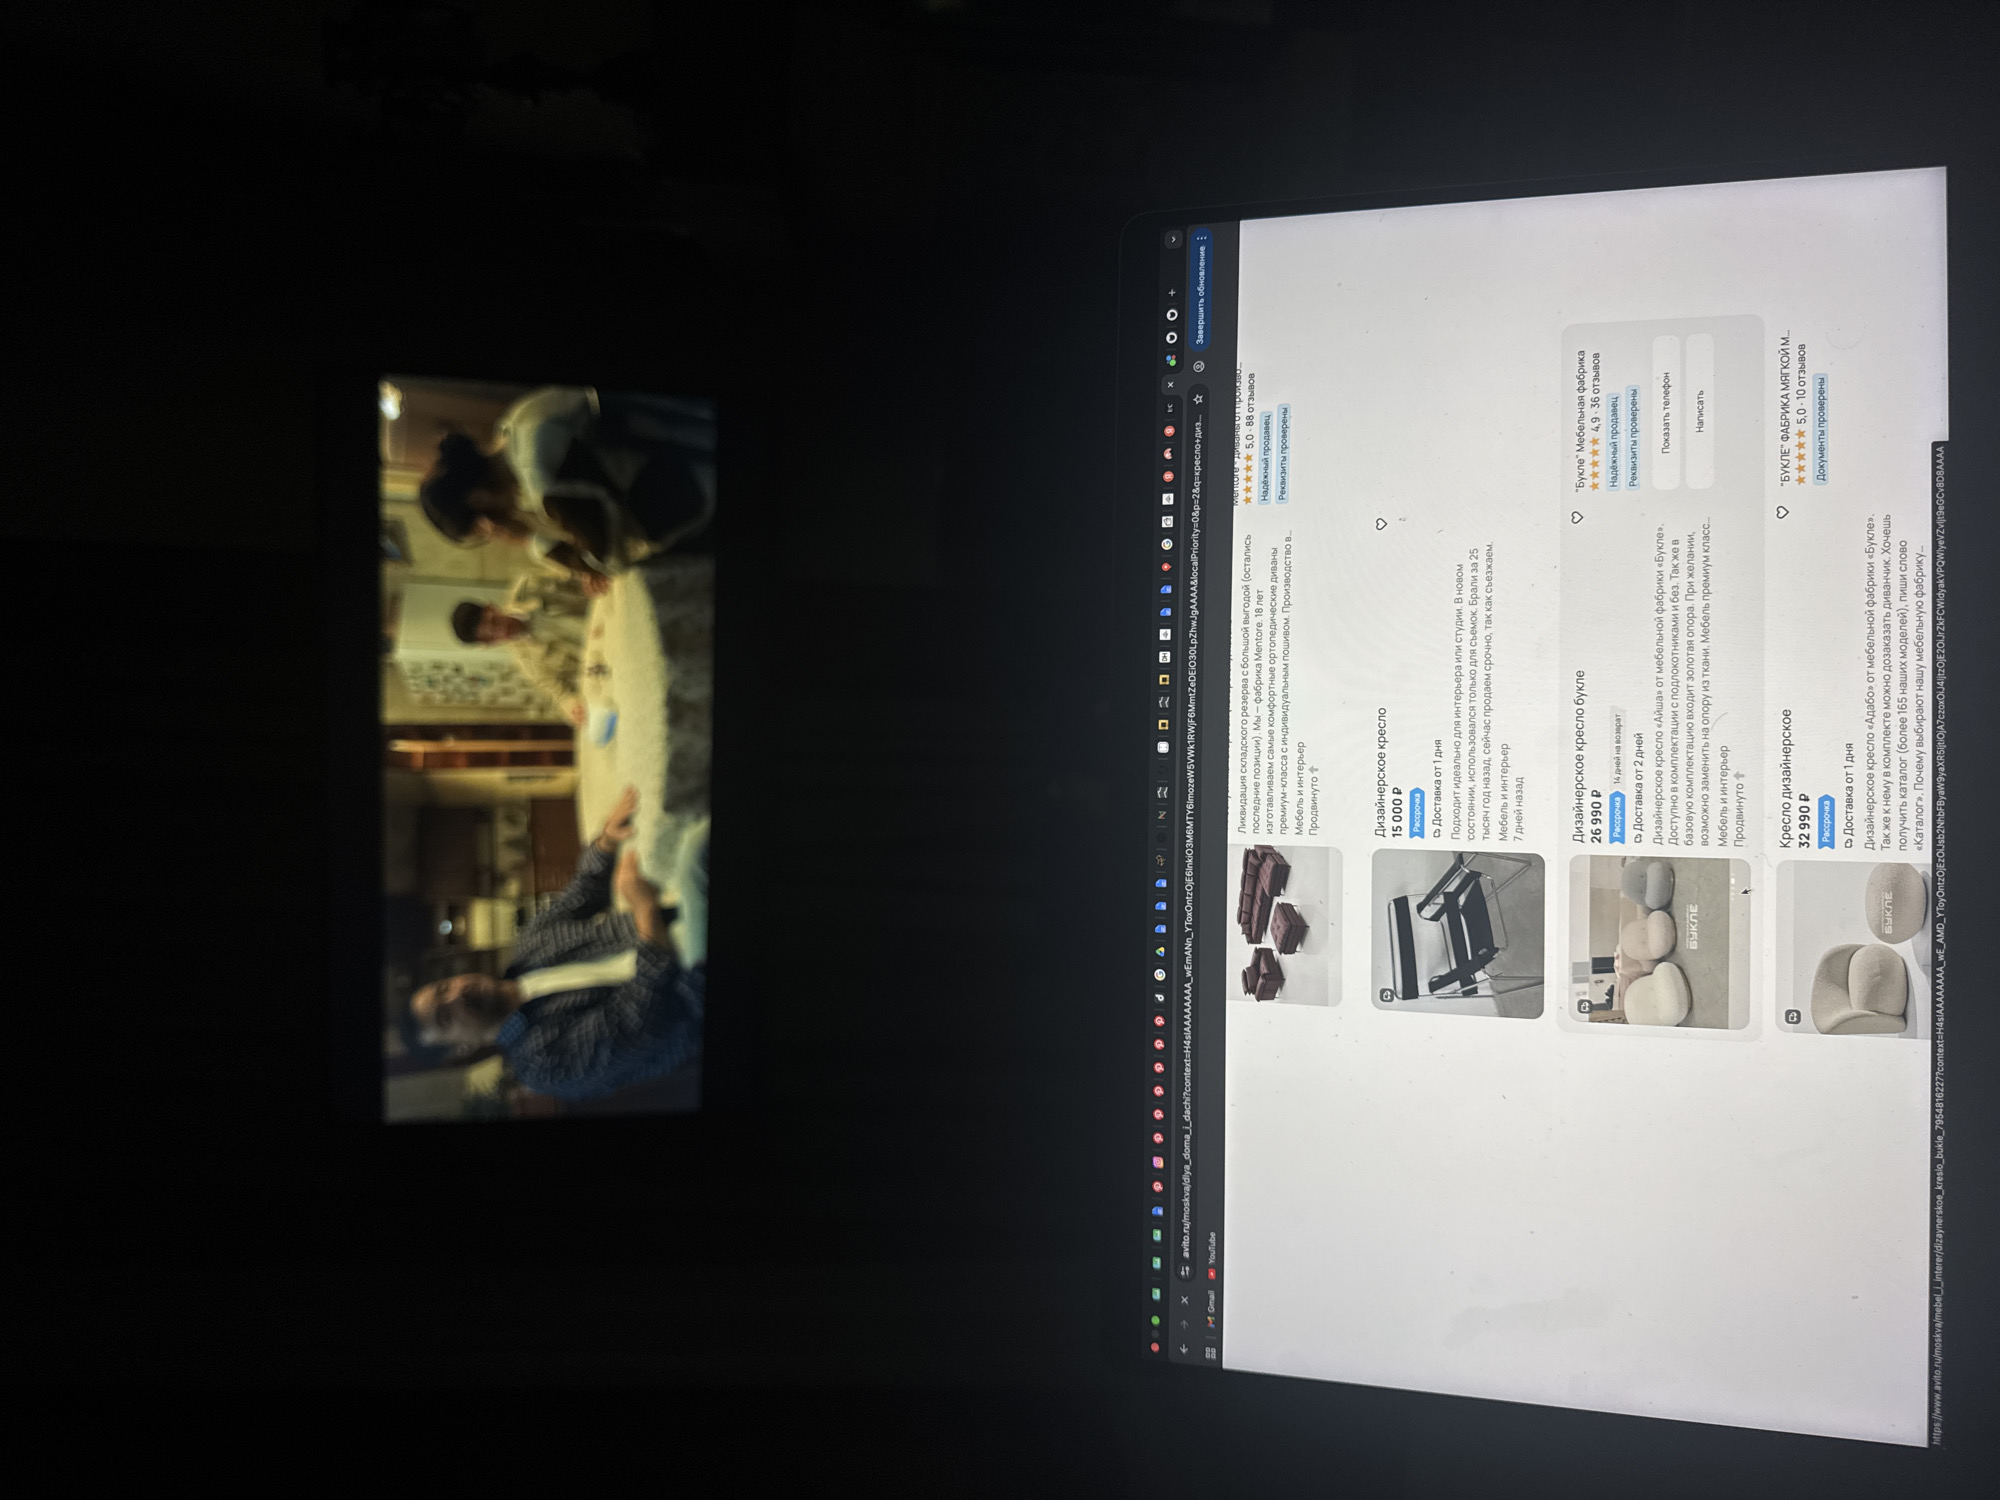2000x1500 pixels.
Task: Add the 15 000 ₽ designer chair to favorites
Action: [1381, 524]
